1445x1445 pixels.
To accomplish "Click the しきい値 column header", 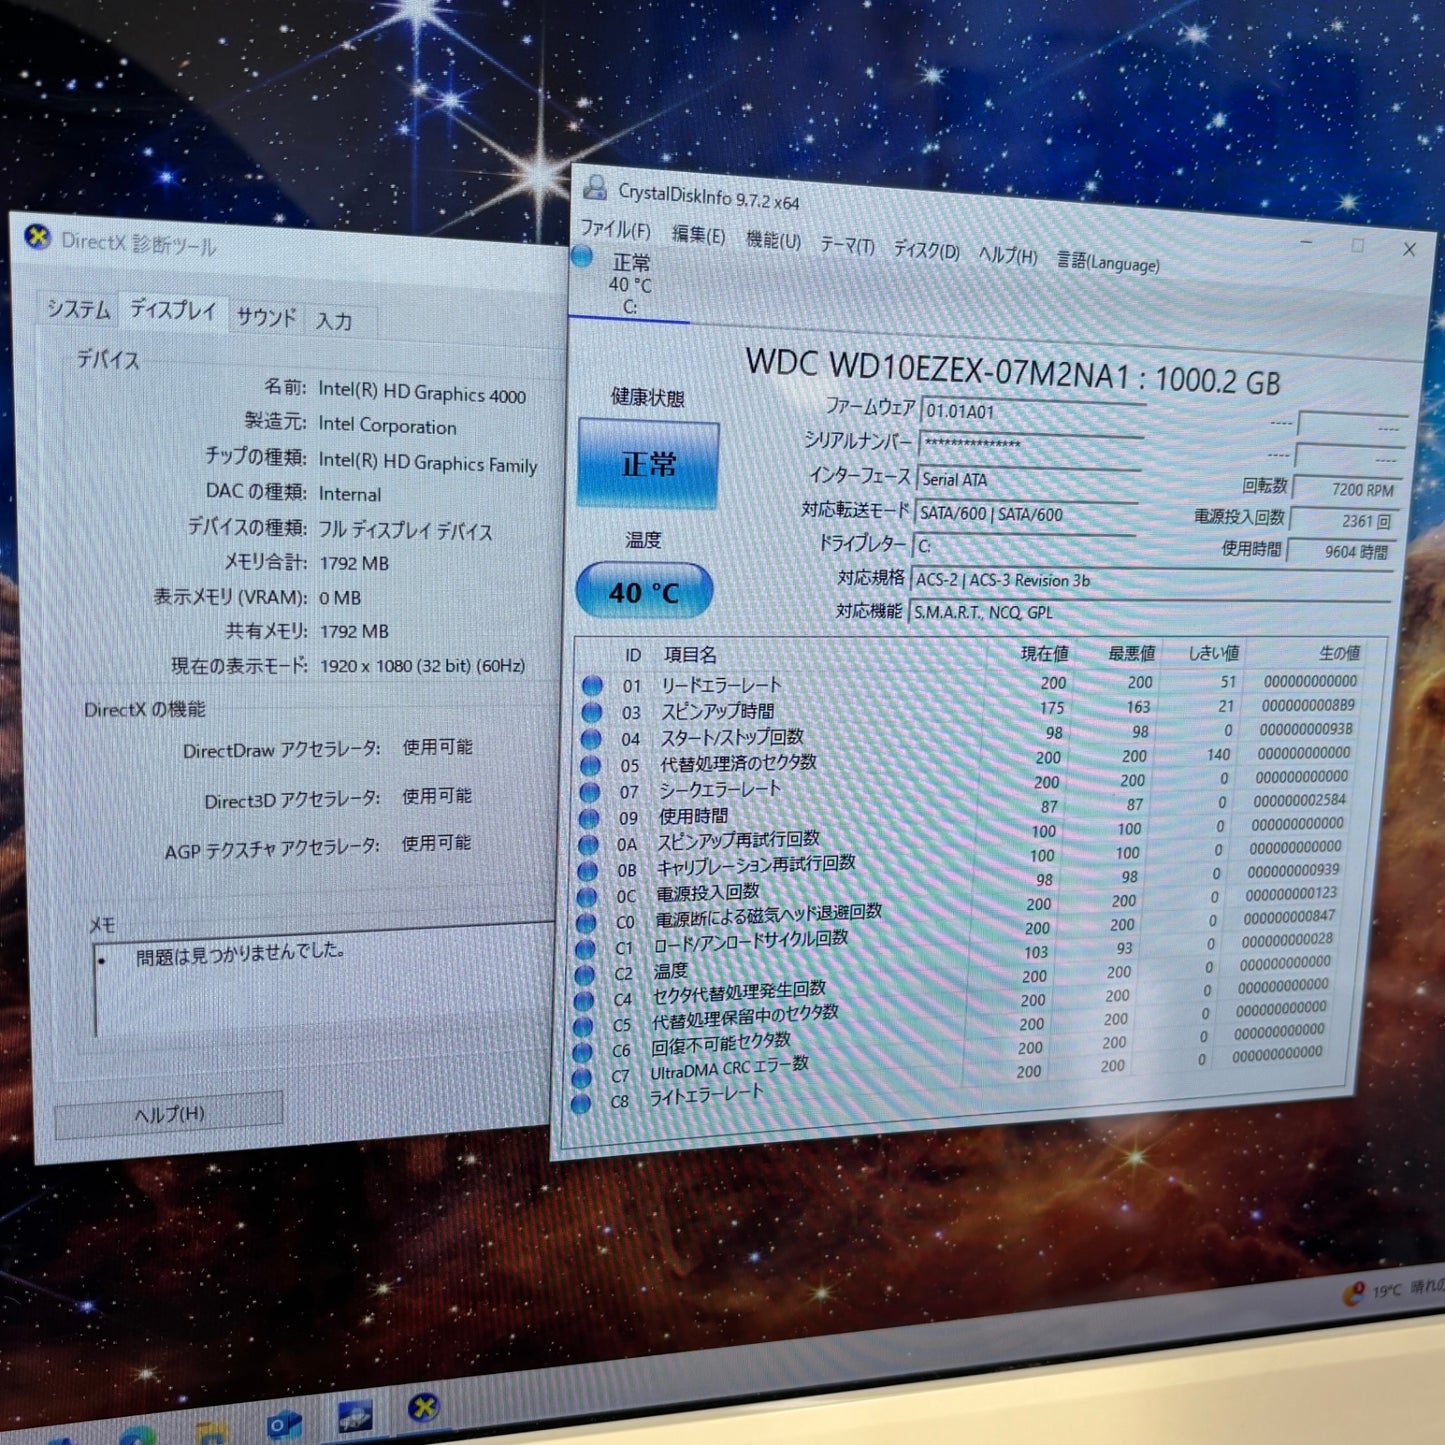I will click(1214, 653).
